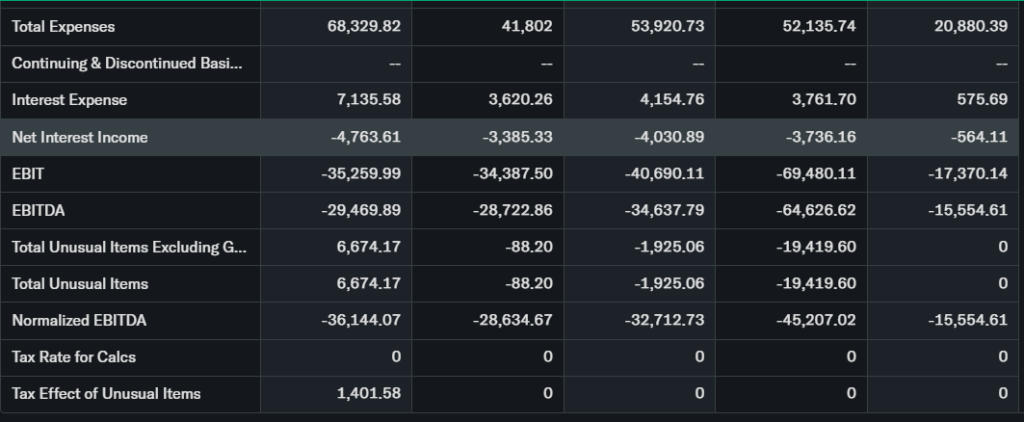Select the Total Expenses cell 20,880.39
The height and width of the screenshot is (422, 1024).
click(969, 26)
